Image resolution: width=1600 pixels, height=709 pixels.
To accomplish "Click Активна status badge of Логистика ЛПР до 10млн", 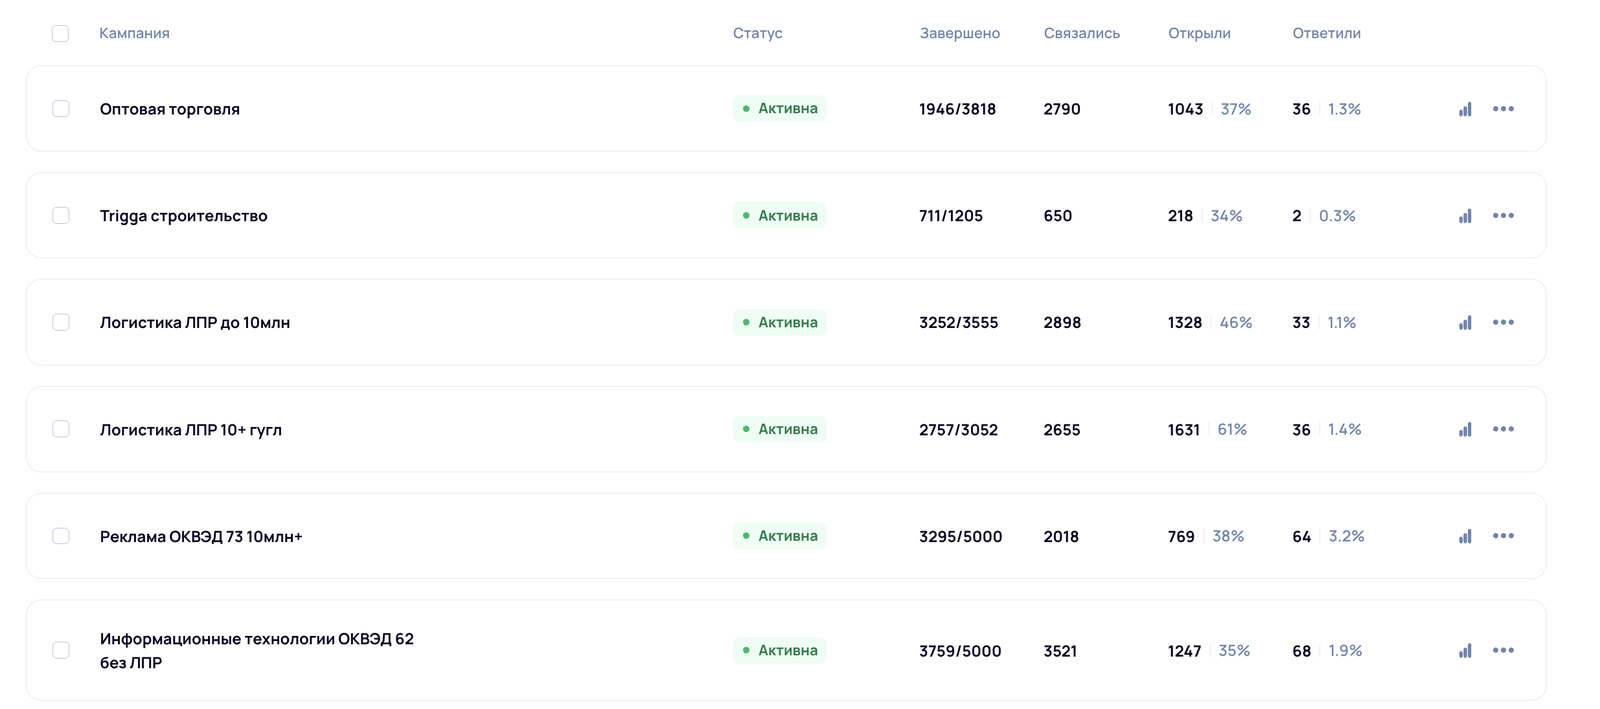I will (779, 322).
